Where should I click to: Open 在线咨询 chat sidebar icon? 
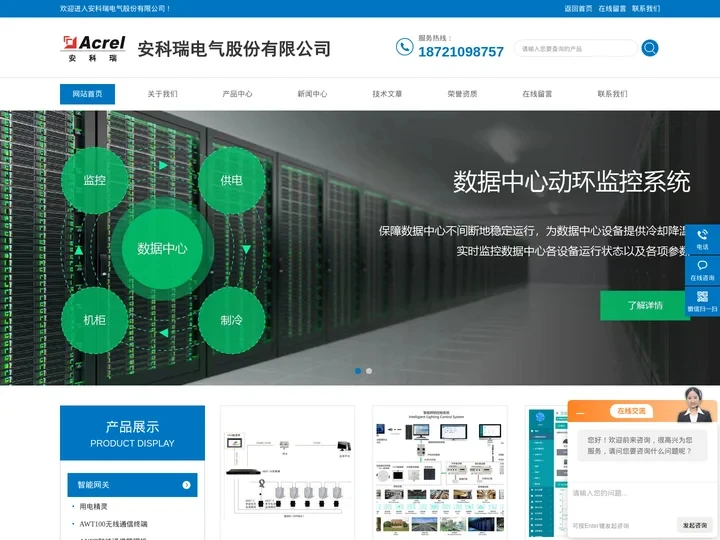pyautogui.click(x=702, y=271)
